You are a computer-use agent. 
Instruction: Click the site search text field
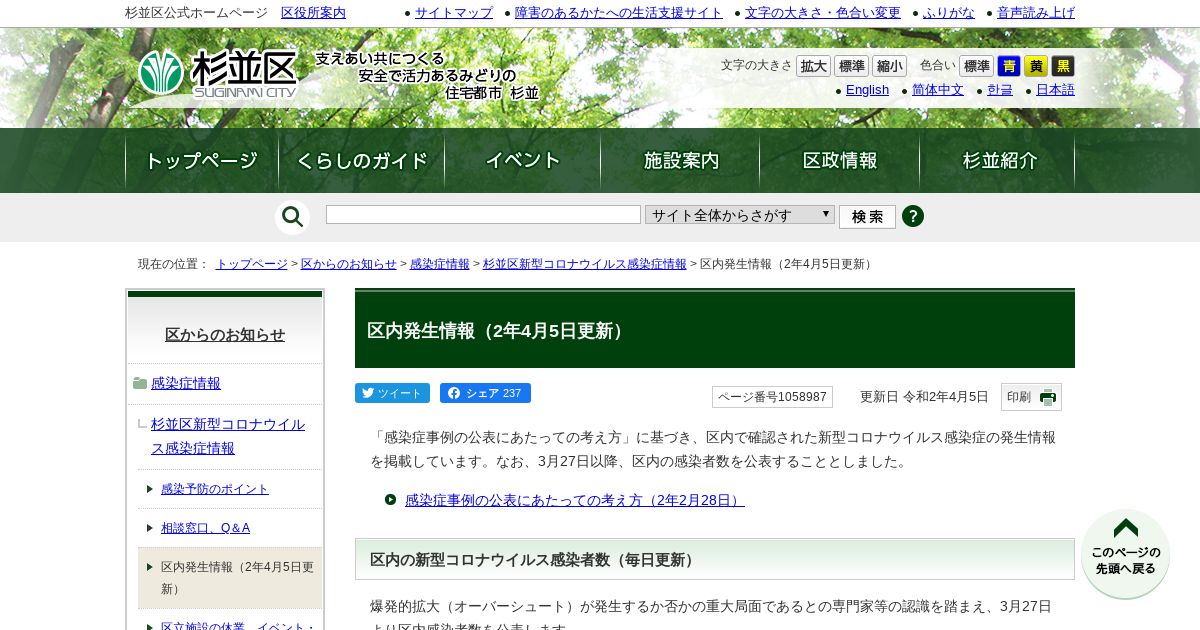pos(483,214)
